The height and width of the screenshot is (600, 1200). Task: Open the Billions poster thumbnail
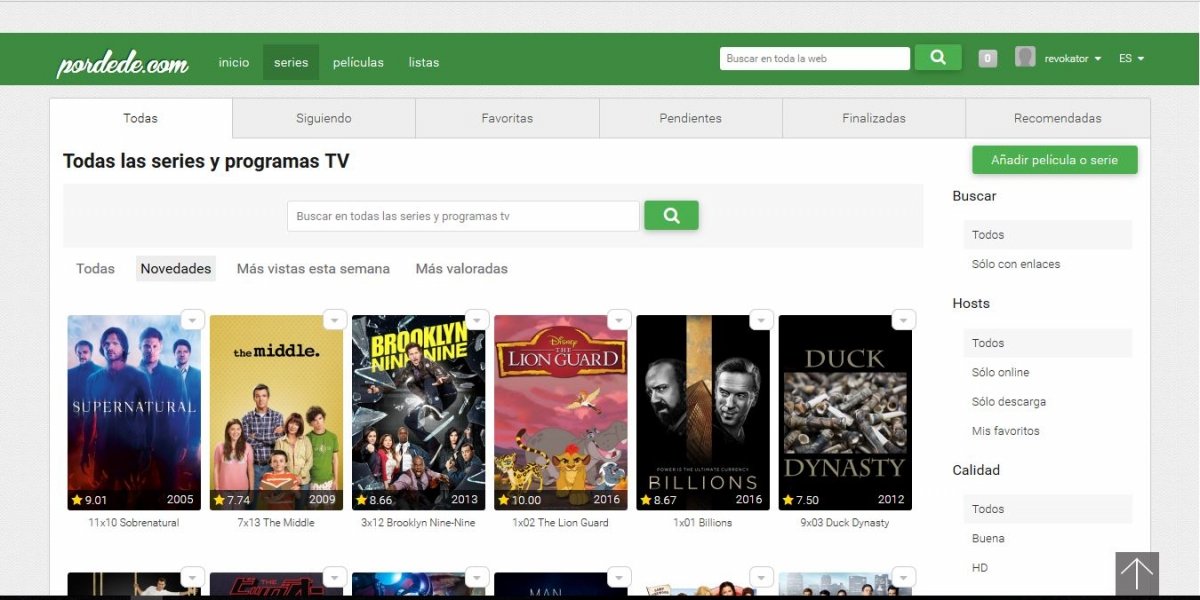point(703,413)
